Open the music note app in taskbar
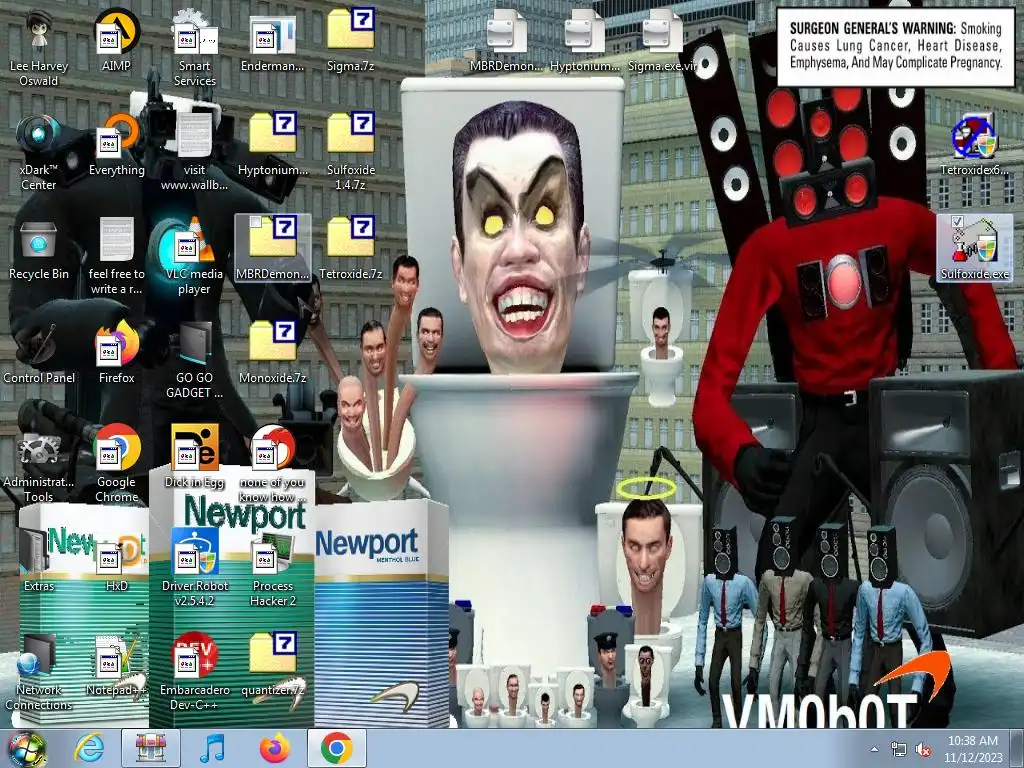This screenshot has width=1024, height=768. (x=212, y=748)
